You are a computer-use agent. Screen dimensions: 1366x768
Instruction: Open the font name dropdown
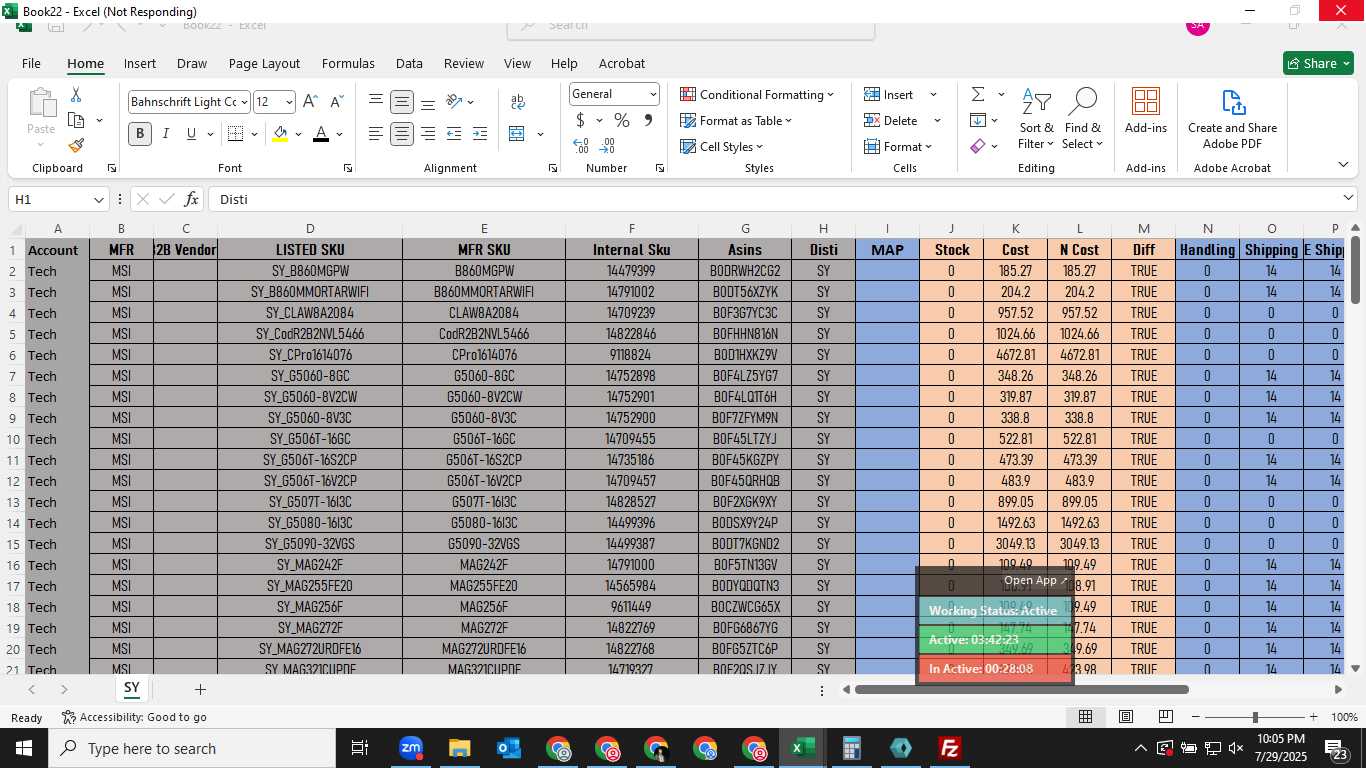243,102
